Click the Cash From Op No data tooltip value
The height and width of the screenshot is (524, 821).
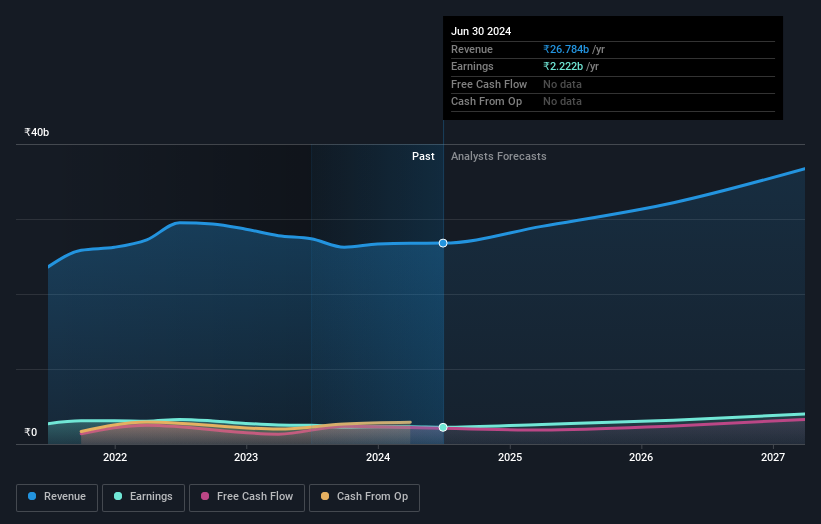[562, 102]
